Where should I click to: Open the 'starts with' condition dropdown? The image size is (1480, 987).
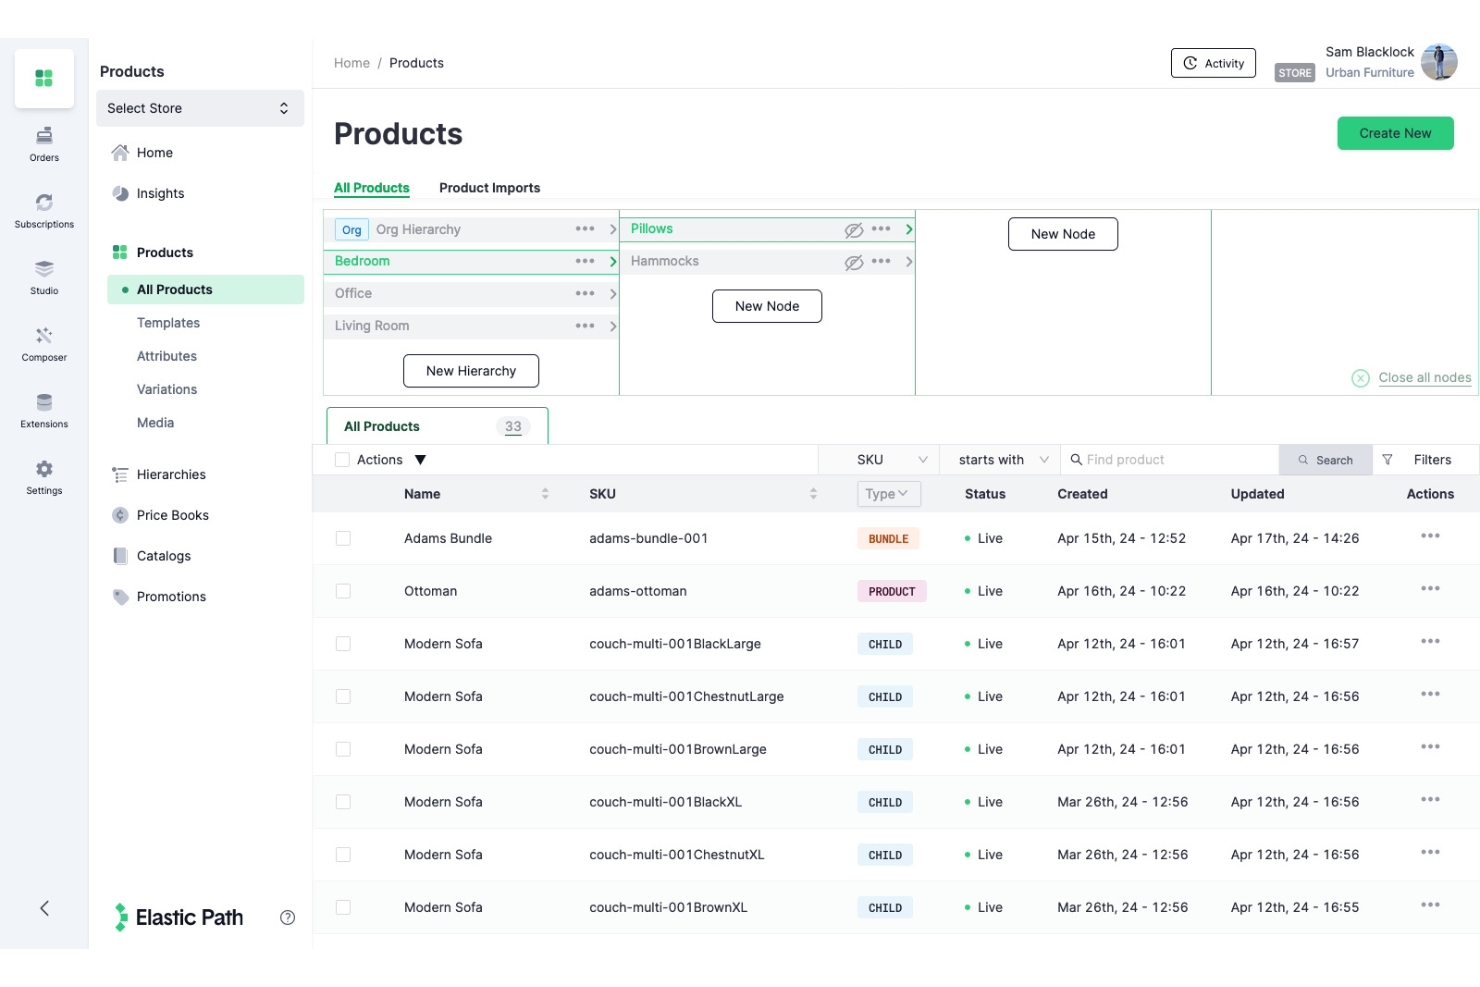click(x=998, y=459)
